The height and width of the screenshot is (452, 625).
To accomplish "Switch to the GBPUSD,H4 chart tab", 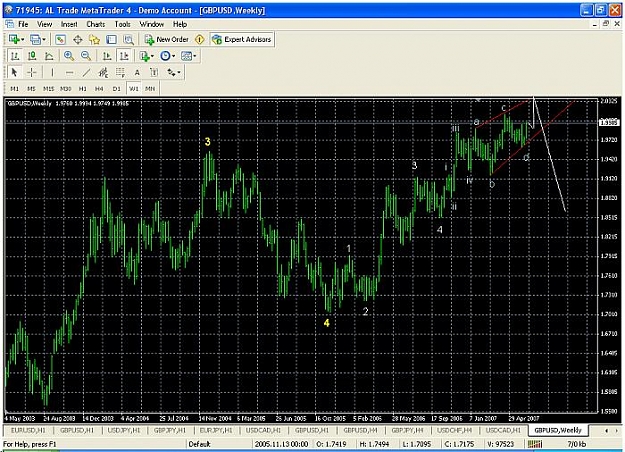I will 360,430.
